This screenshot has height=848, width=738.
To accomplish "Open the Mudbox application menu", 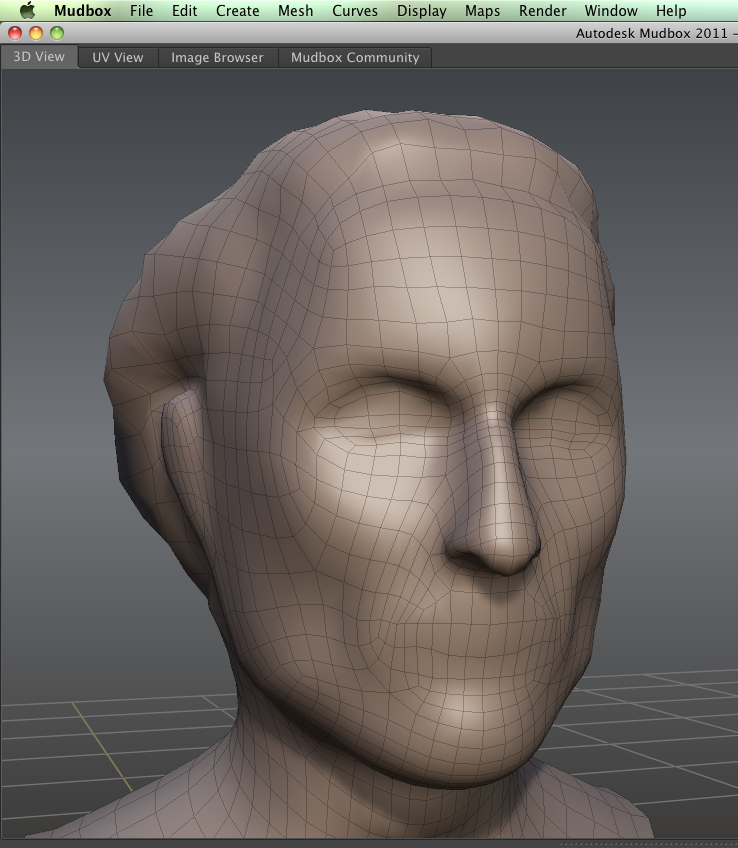I will click(82, 11).
